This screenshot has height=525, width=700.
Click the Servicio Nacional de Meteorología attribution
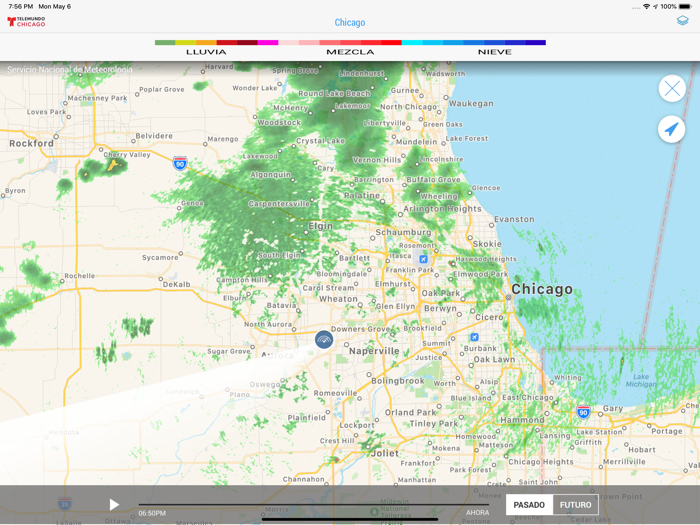[70, 69]
